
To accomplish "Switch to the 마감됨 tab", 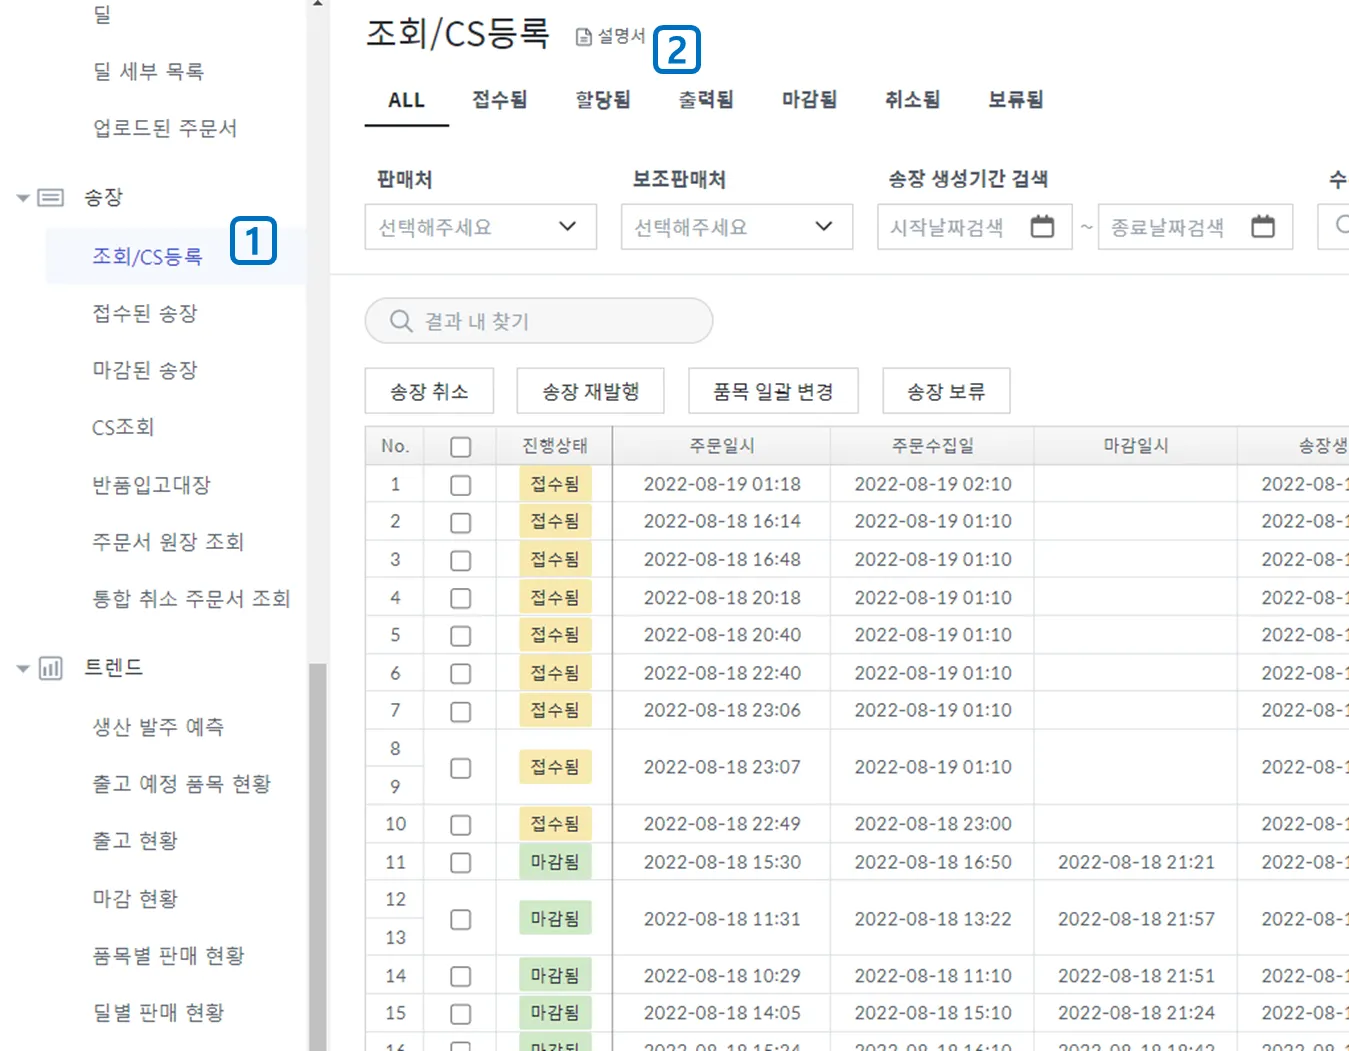I will (x=810, y=100).
